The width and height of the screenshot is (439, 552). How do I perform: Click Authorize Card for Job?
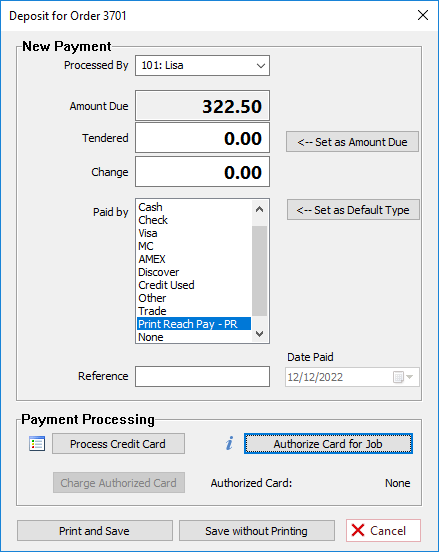328,444
